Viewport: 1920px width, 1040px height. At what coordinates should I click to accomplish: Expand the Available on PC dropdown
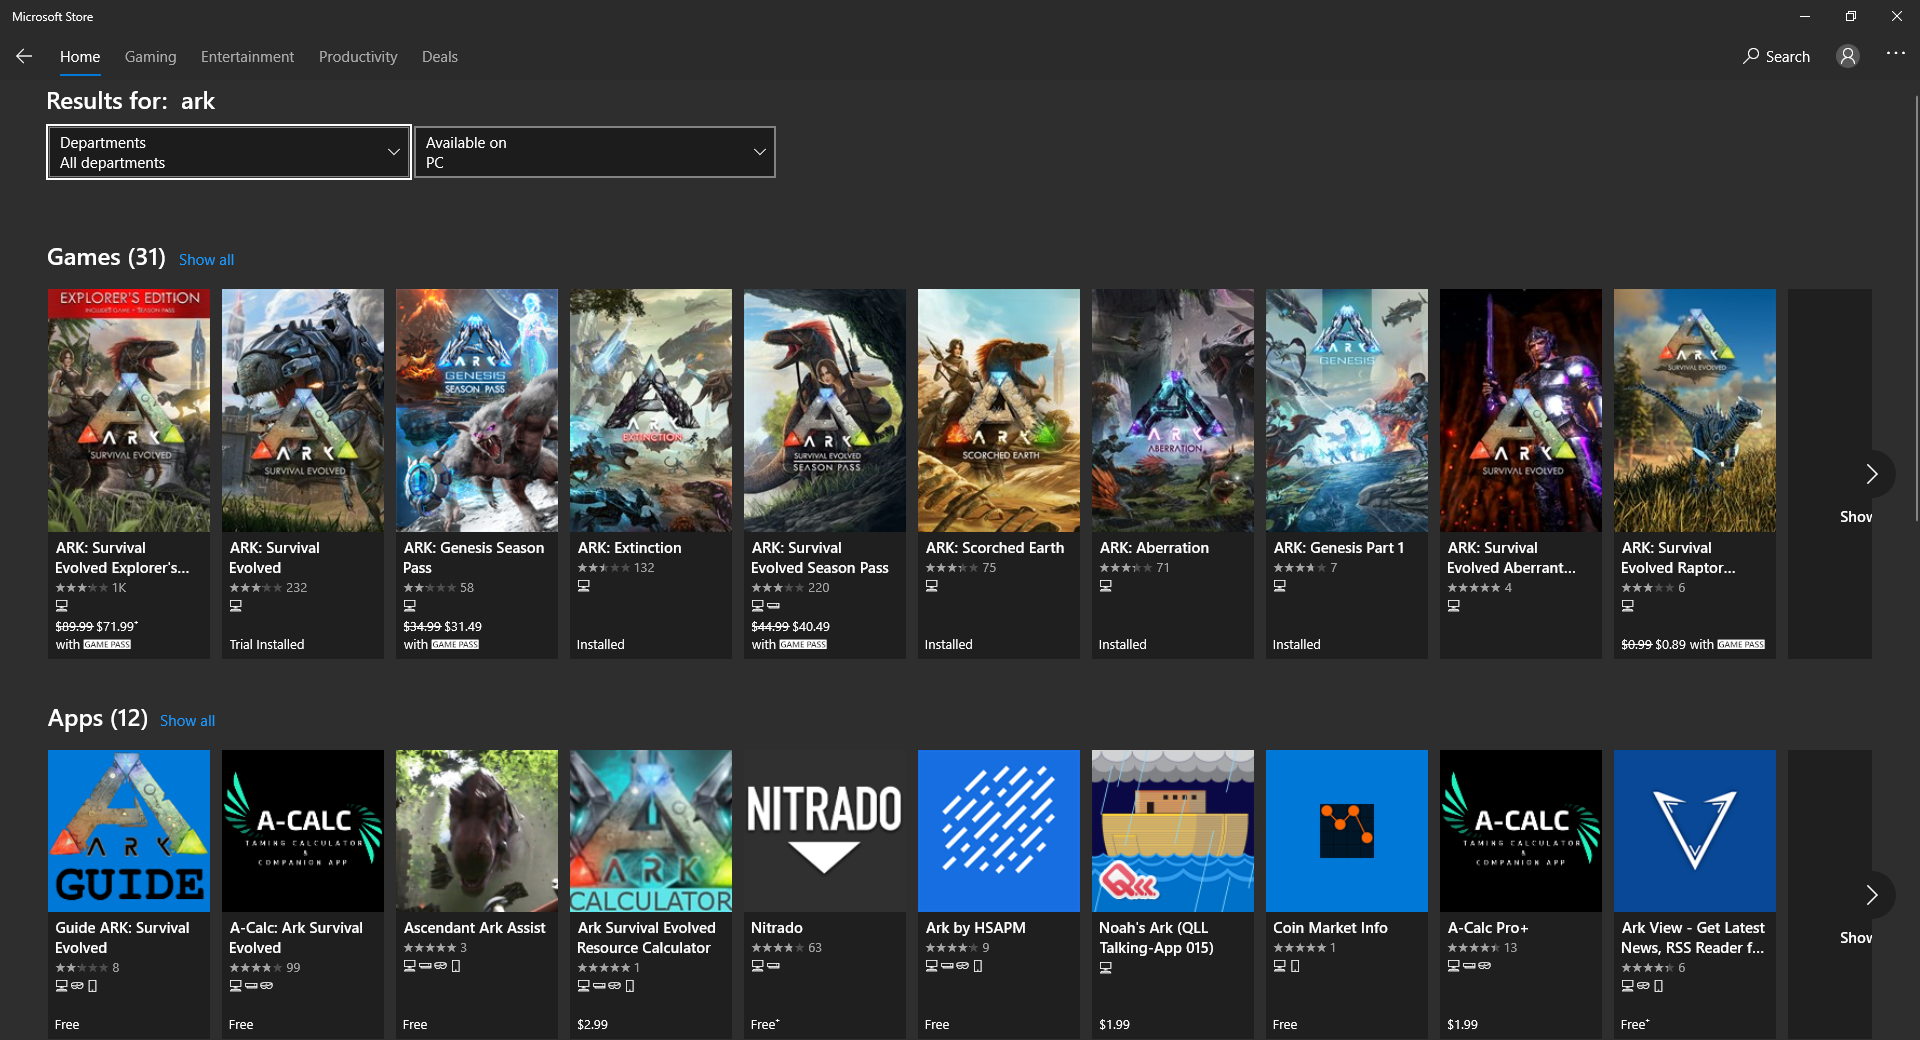[x=595, y=152]
